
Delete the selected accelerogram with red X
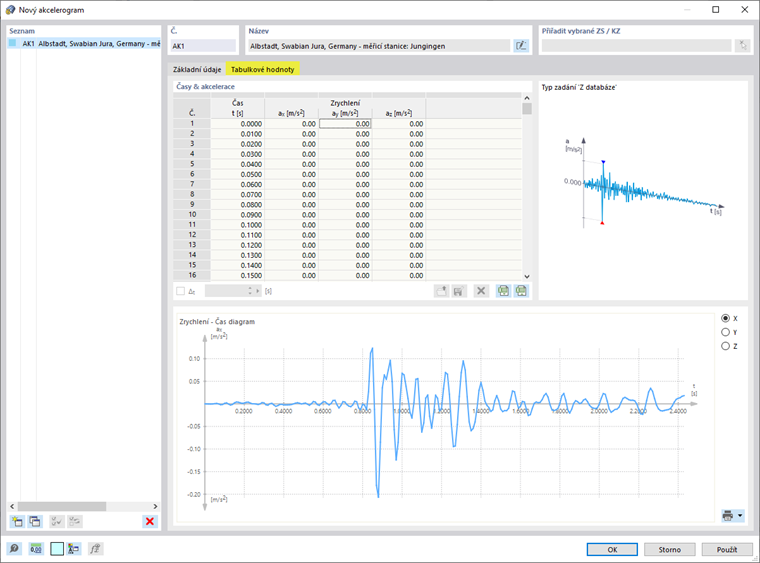150,521
